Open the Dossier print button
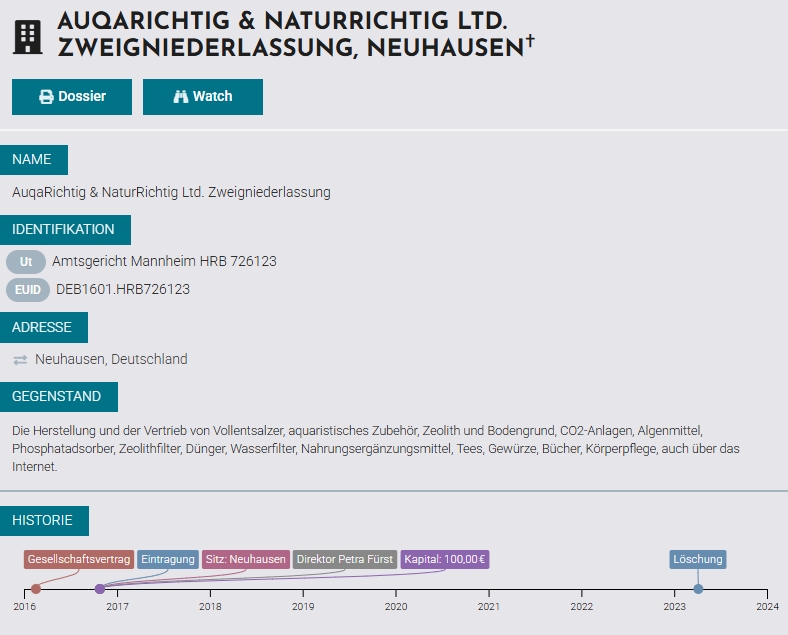The width and height of the screenshot is (788, 635). (72, 97)
